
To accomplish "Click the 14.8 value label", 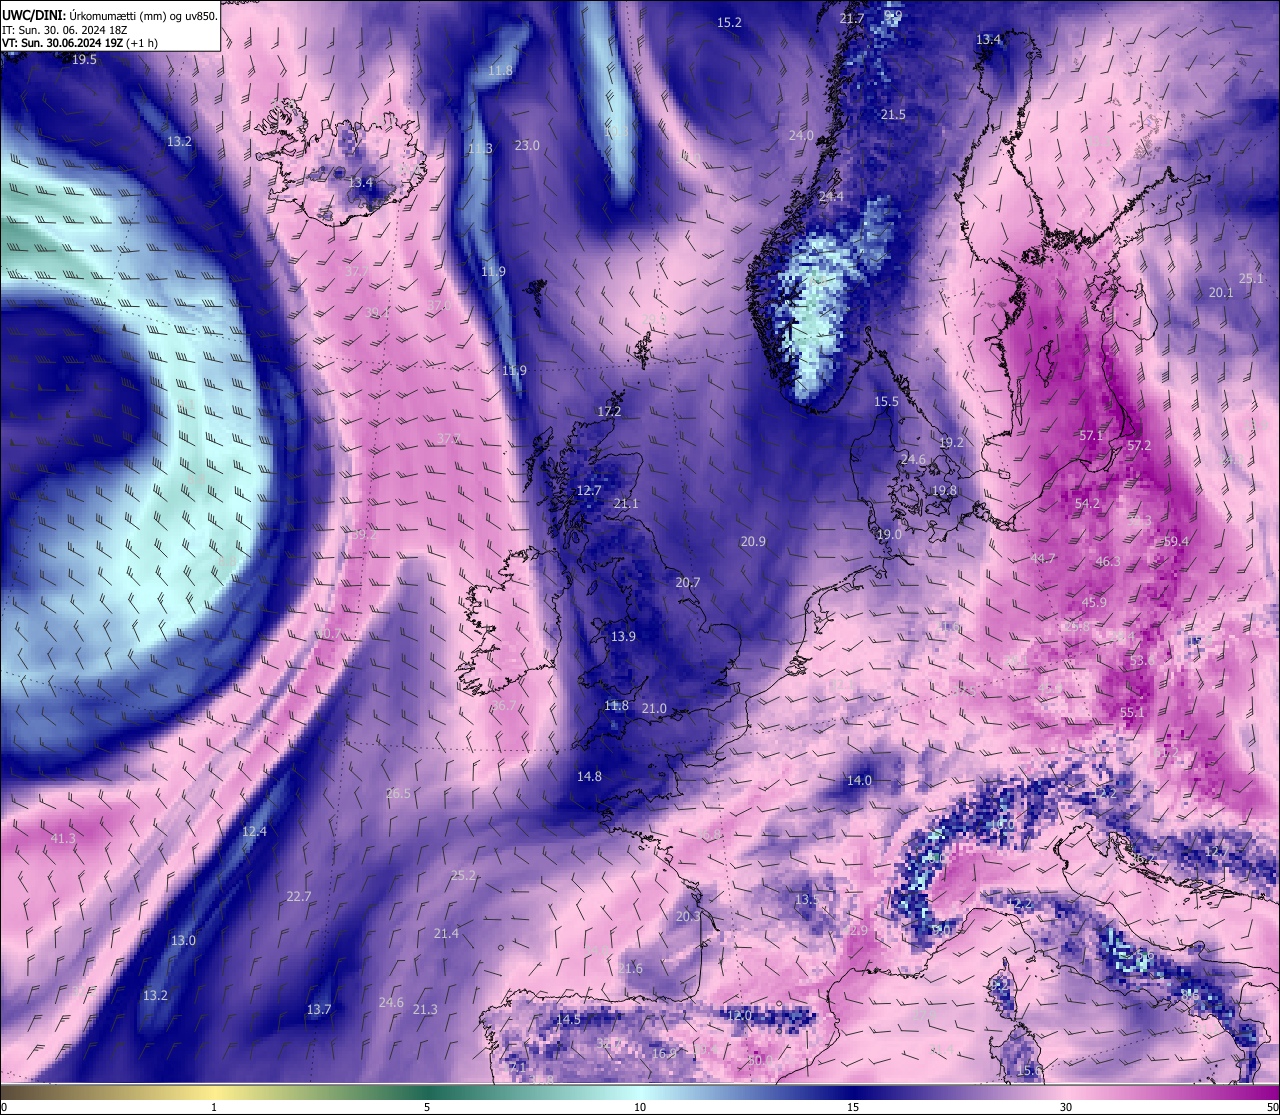I will (589, 776).
